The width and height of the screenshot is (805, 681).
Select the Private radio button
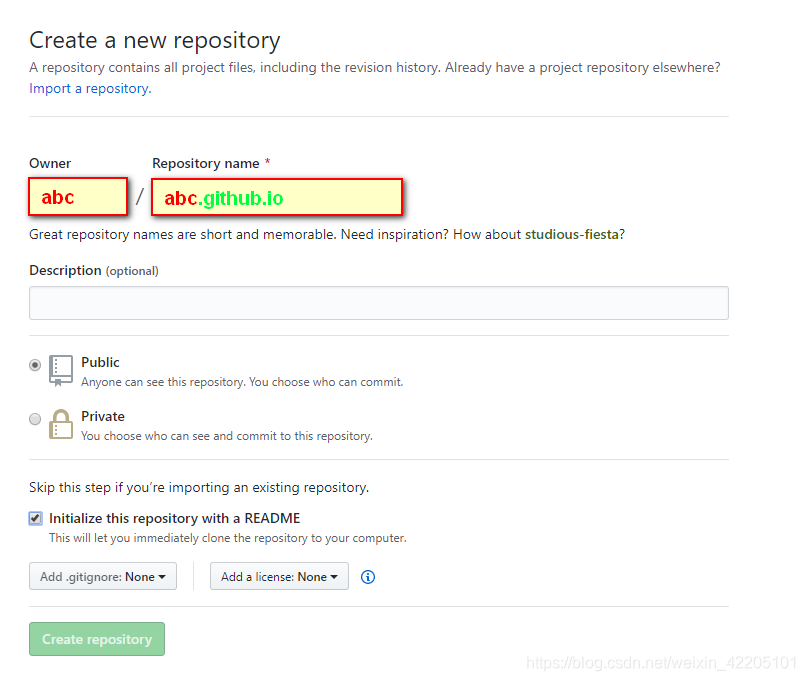(x=35, y=419)
